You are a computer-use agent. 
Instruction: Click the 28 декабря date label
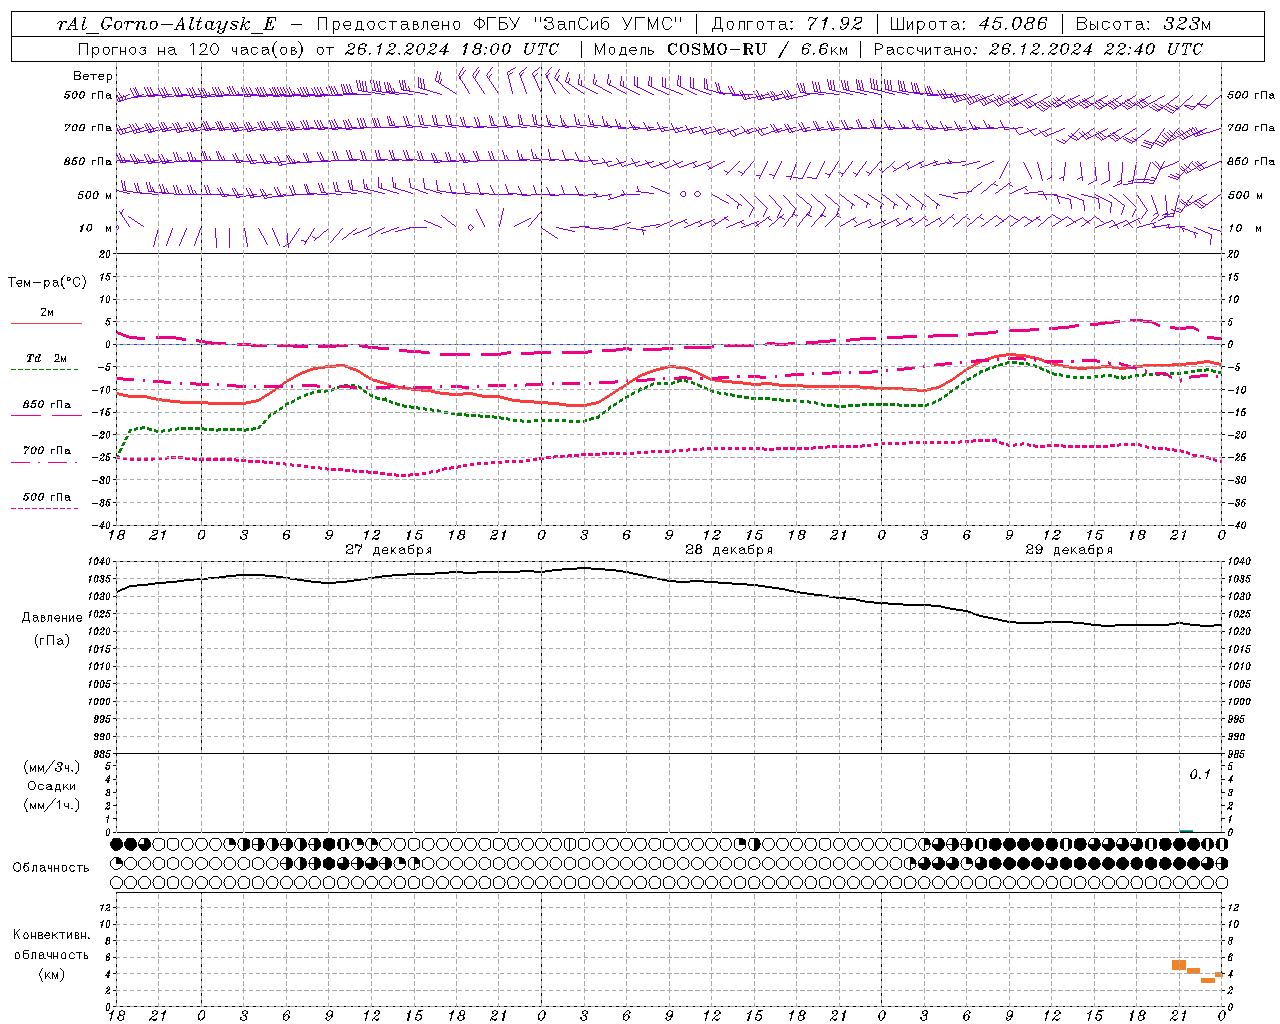[729, 550]
